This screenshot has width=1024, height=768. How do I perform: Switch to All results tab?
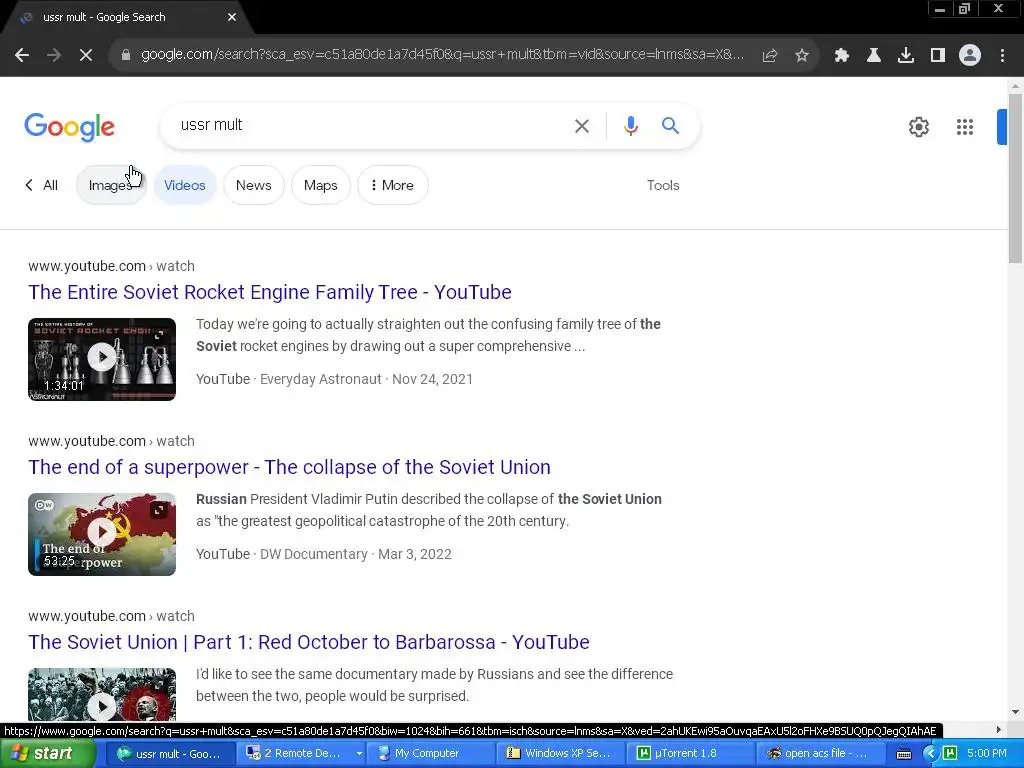pyautogui.click(x=50, y=185)
